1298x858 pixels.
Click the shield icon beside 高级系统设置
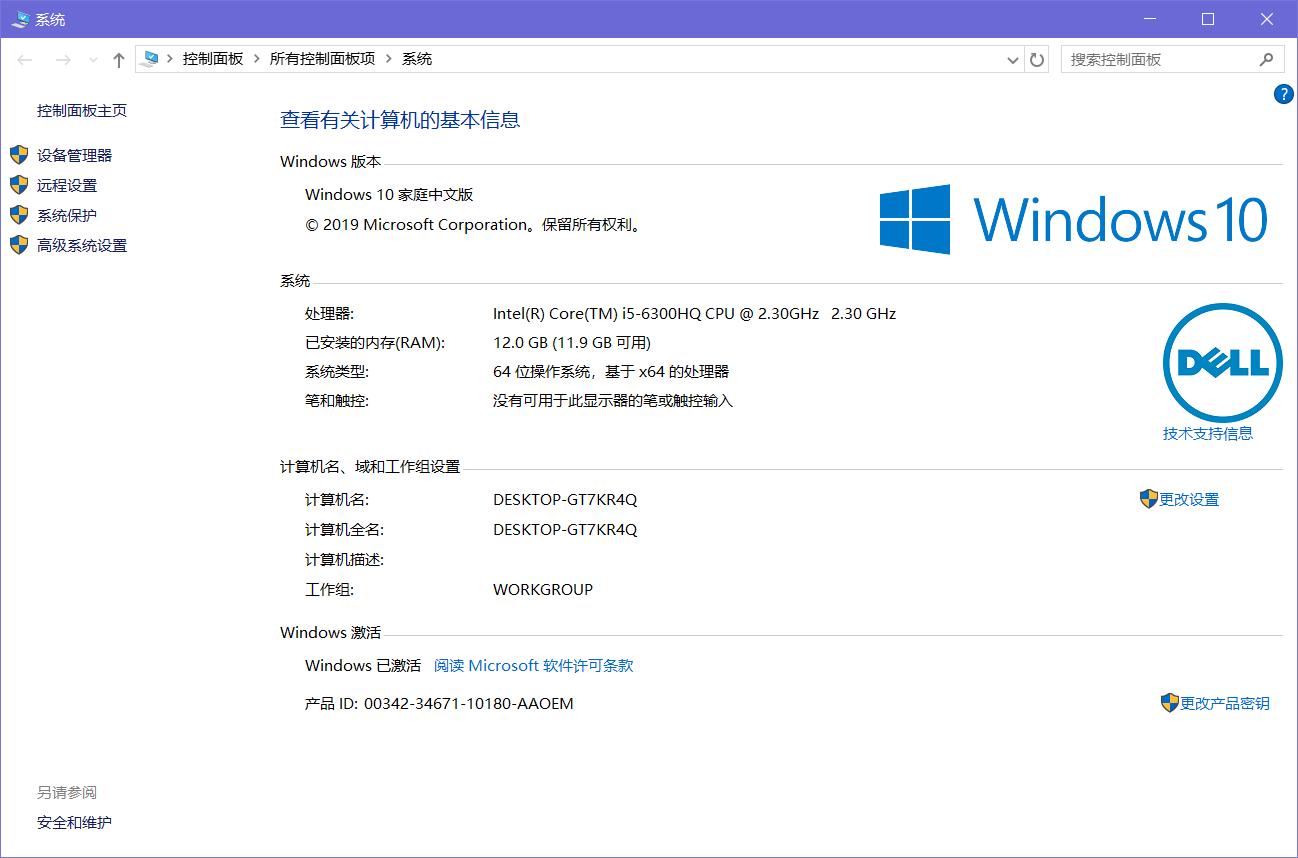click(x=19, y=245)
